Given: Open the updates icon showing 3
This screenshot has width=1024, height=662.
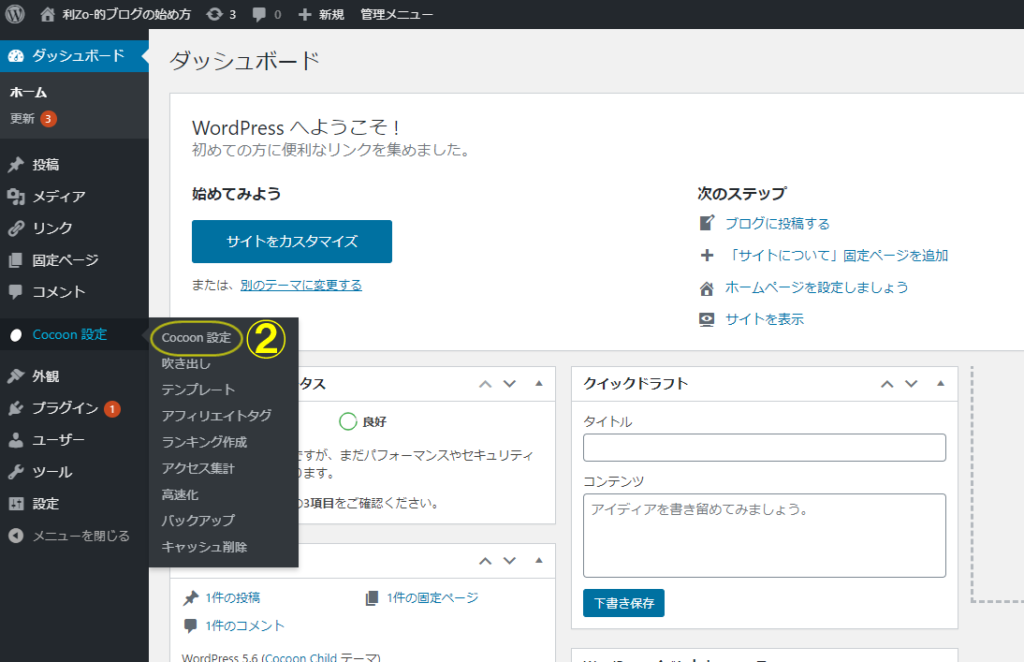Looking at the screenshot, I should [x=219, y=15].
